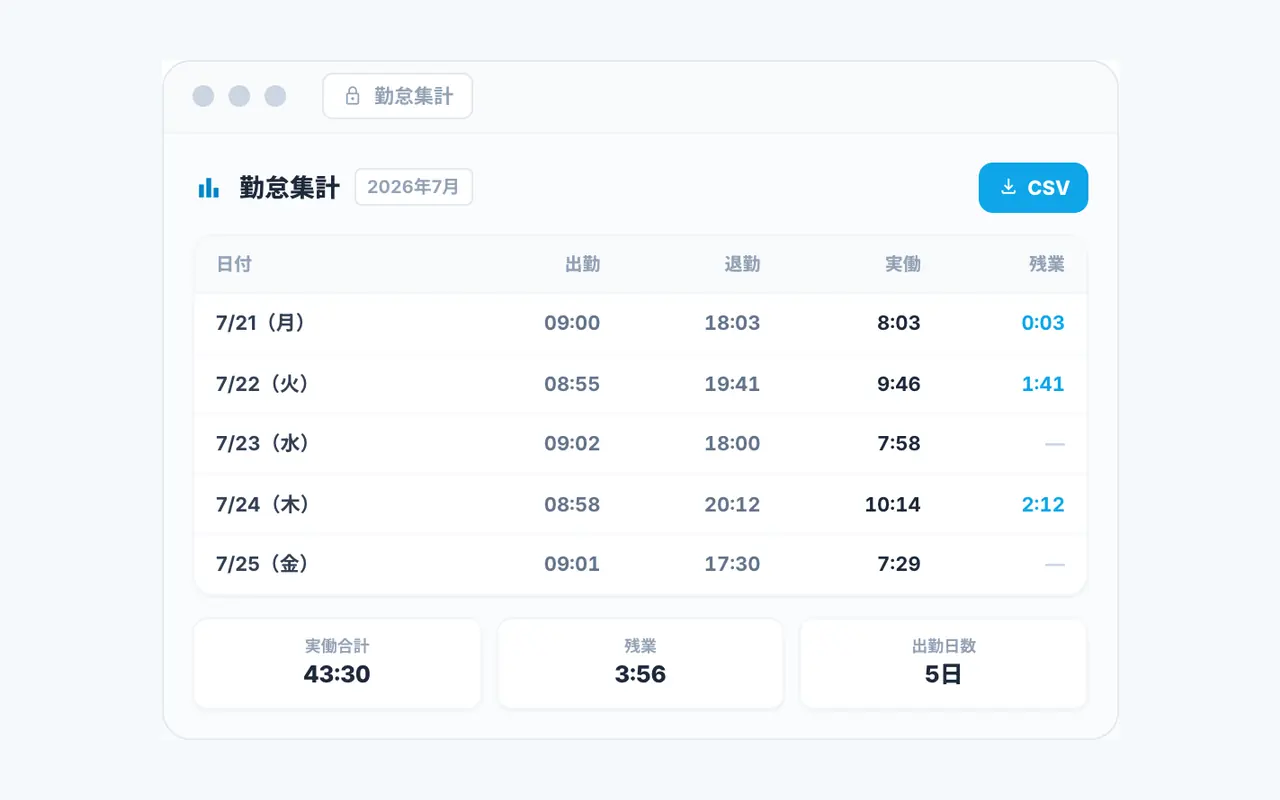This screenshot has height=800, width=1280.
Task: Click clock-out time 18:03
Action: (732, 323)
